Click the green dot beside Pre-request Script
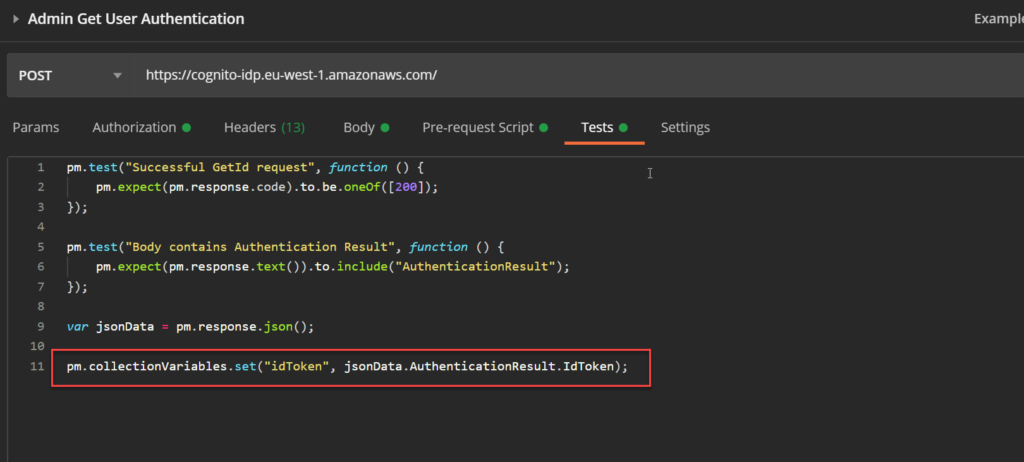1024x462 pixels. pos(544,128)
